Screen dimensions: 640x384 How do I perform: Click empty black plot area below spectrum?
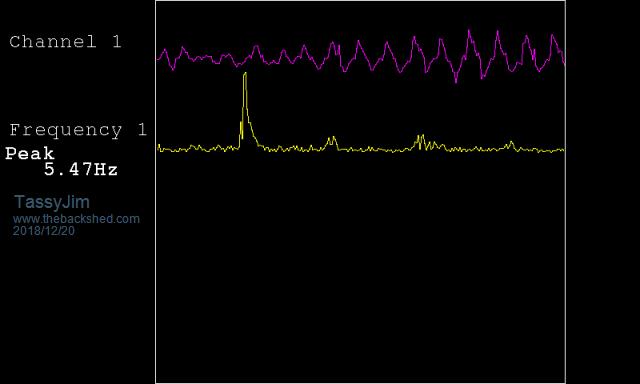pos(360,265)
